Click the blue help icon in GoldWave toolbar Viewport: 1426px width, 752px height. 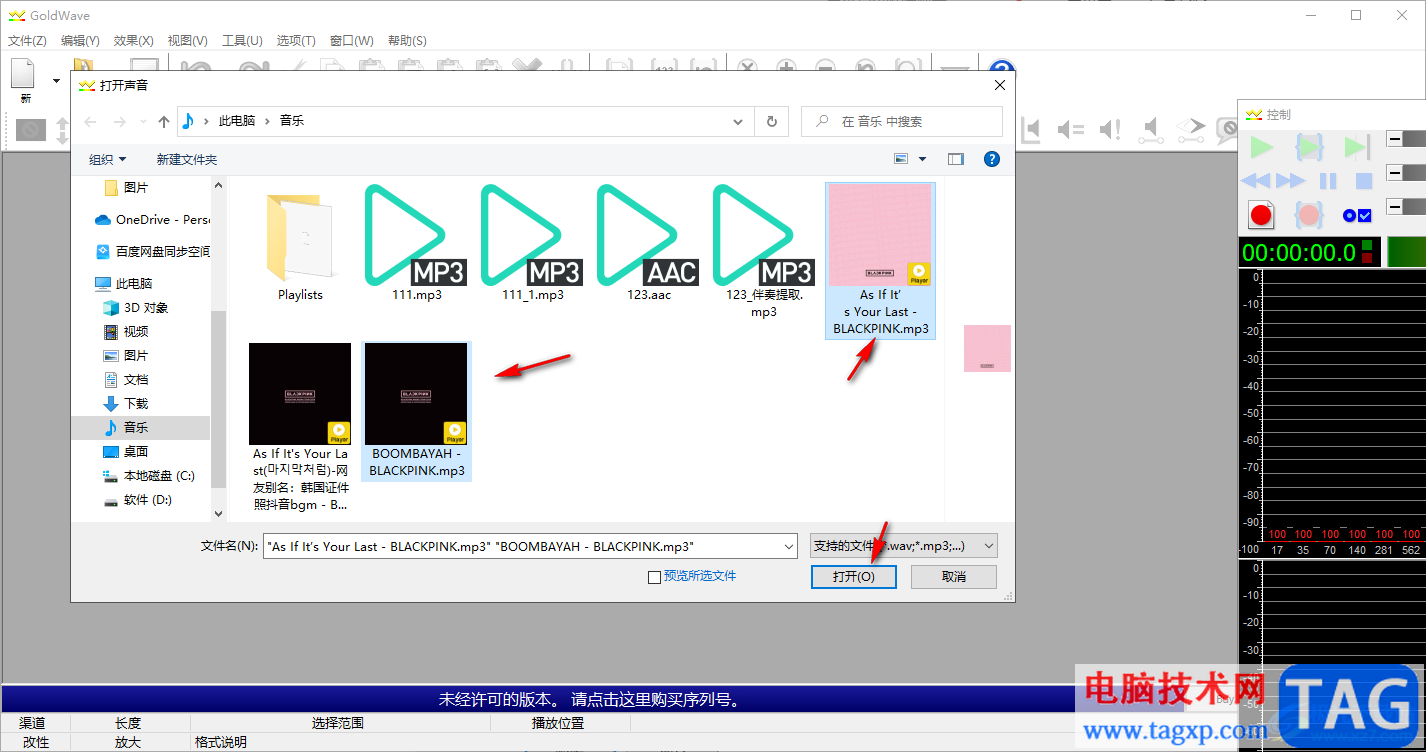[x=1002, y=68]
